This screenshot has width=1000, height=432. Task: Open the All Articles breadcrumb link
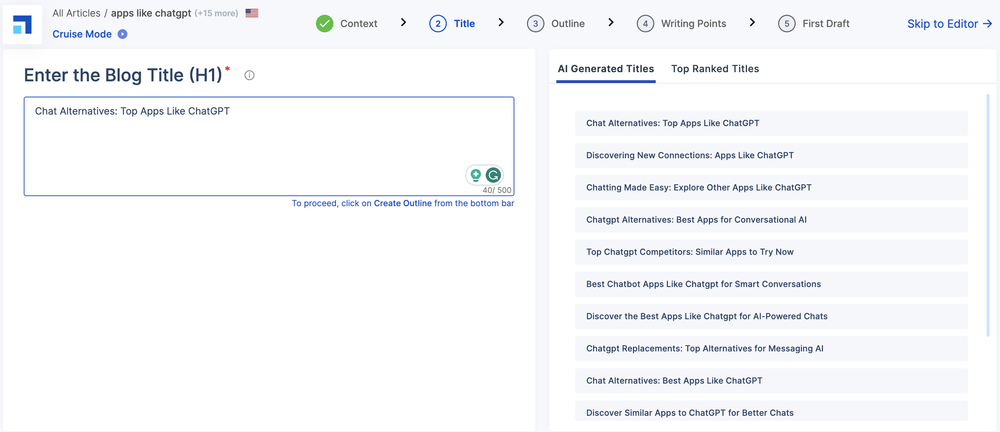click(x=76, y=13)
